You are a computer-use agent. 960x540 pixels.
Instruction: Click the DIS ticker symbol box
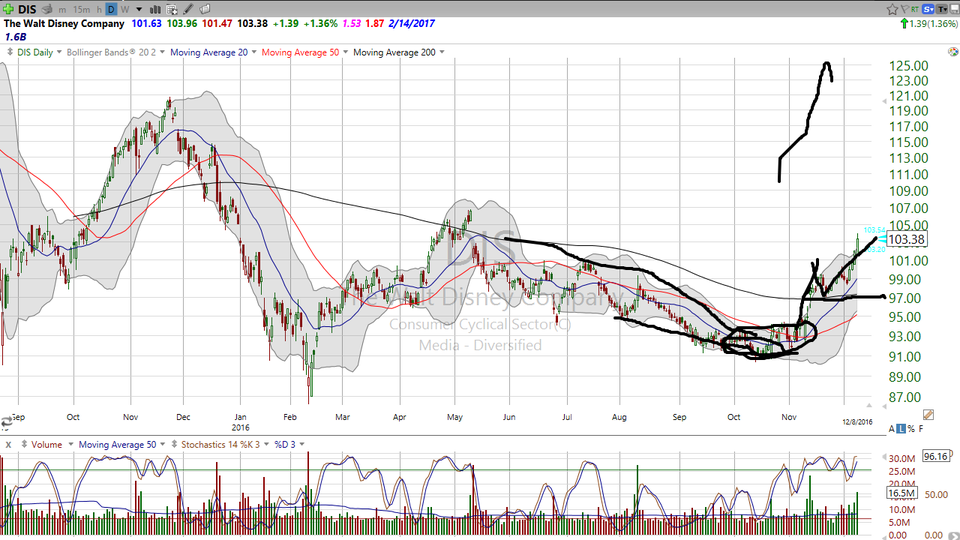pos(28,9)
